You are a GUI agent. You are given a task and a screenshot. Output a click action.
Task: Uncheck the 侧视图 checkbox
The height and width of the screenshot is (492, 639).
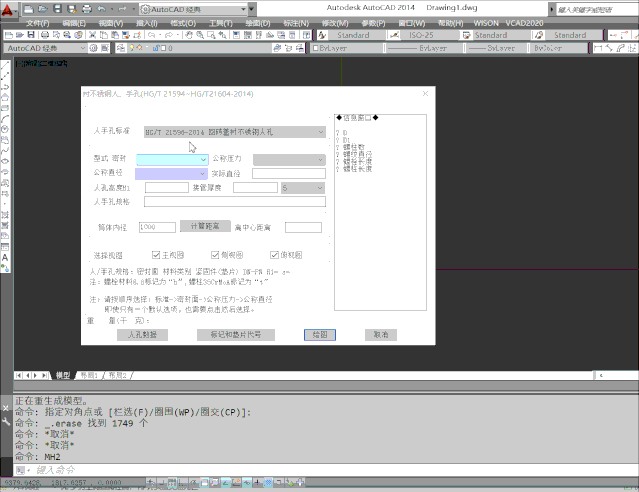click(x=215, y=254)
